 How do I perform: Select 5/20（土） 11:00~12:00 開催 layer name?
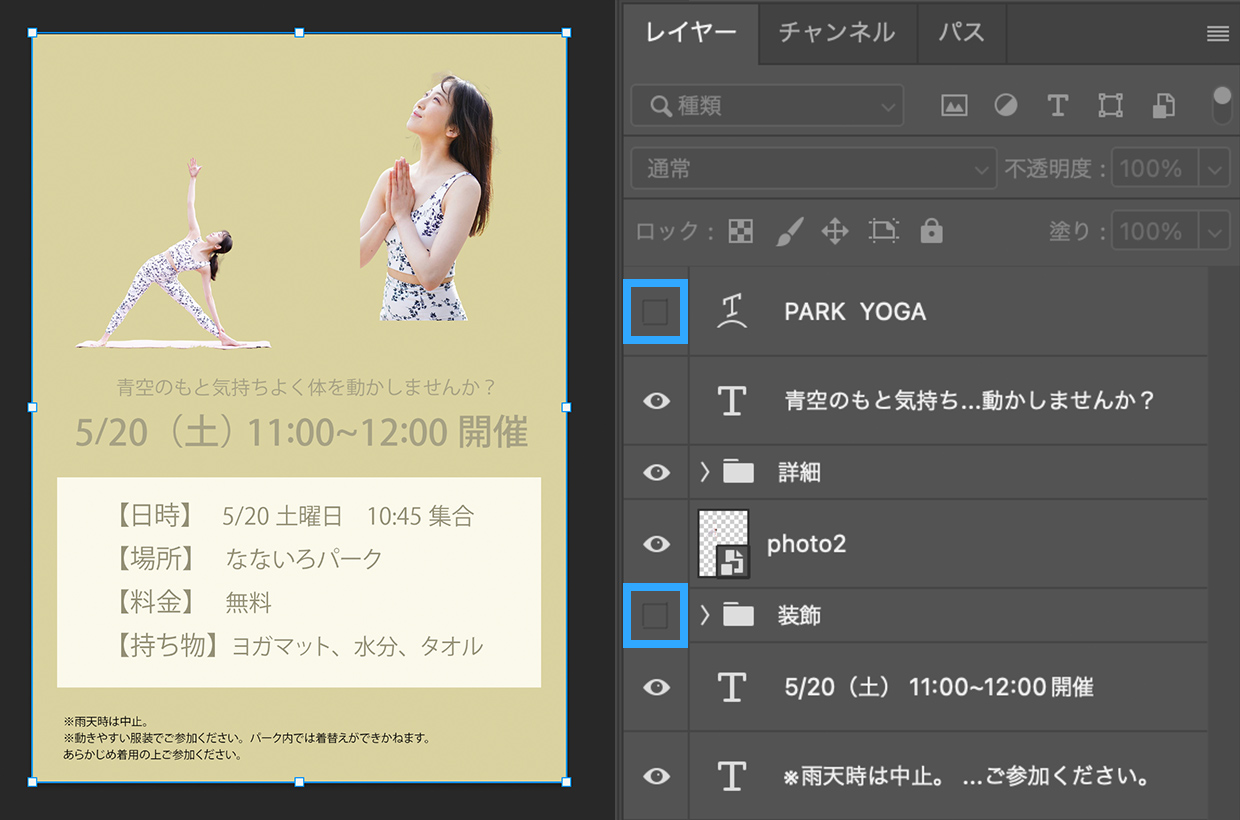coord(939,687)
